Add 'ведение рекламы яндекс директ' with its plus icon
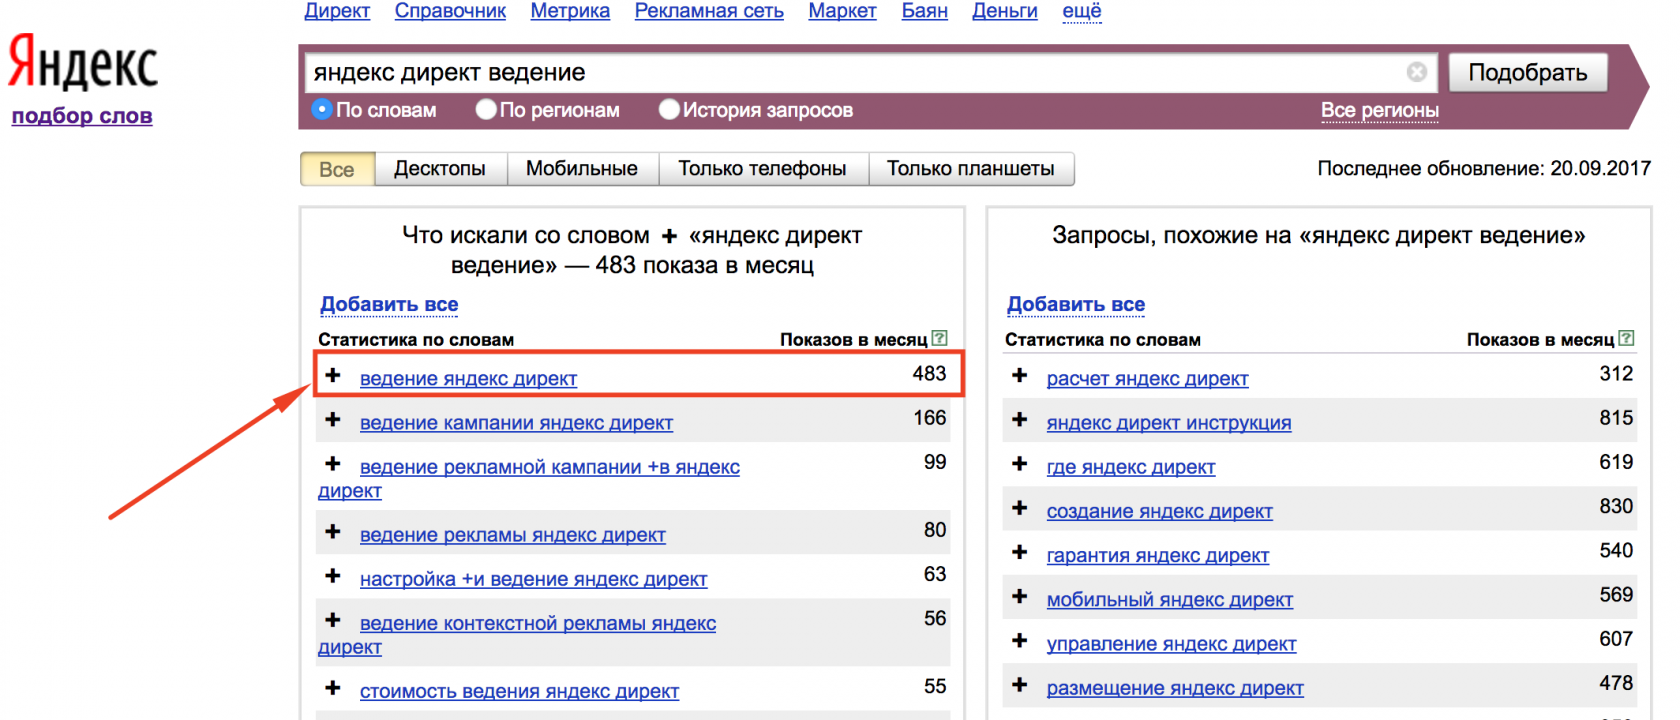The height and width of the screenshot is (720, 1680). [333, 531]
